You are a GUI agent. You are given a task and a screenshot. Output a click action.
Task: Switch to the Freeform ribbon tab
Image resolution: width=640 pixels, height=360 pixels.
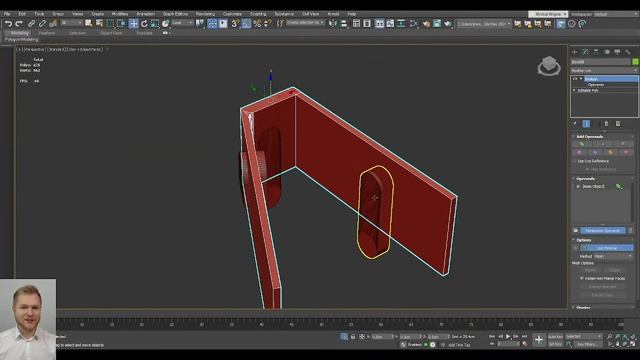point(47,33)
